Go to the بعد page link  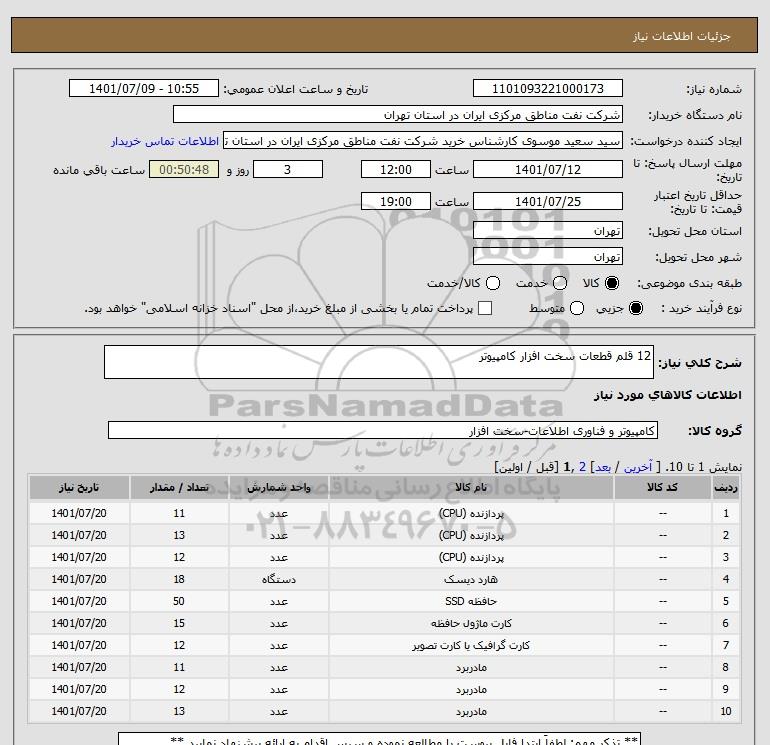point(603,467)
